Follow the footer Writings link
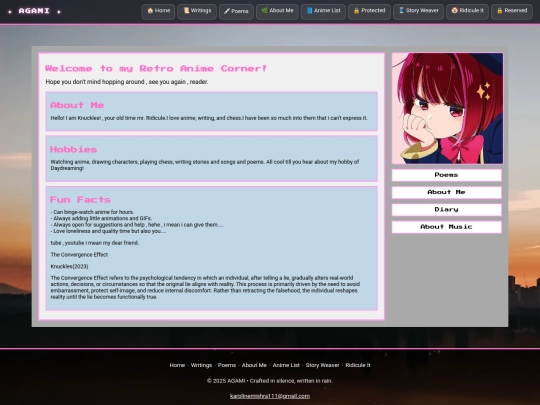Screen dimensions: 540x405 tap(201, 365)
